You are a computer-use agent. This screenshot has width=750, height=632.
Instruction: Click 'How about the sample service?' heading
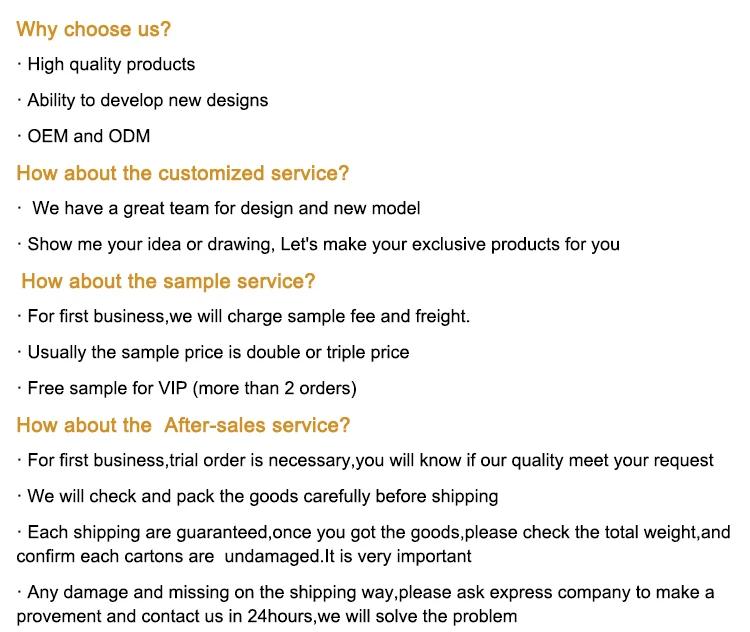[168, 281]
